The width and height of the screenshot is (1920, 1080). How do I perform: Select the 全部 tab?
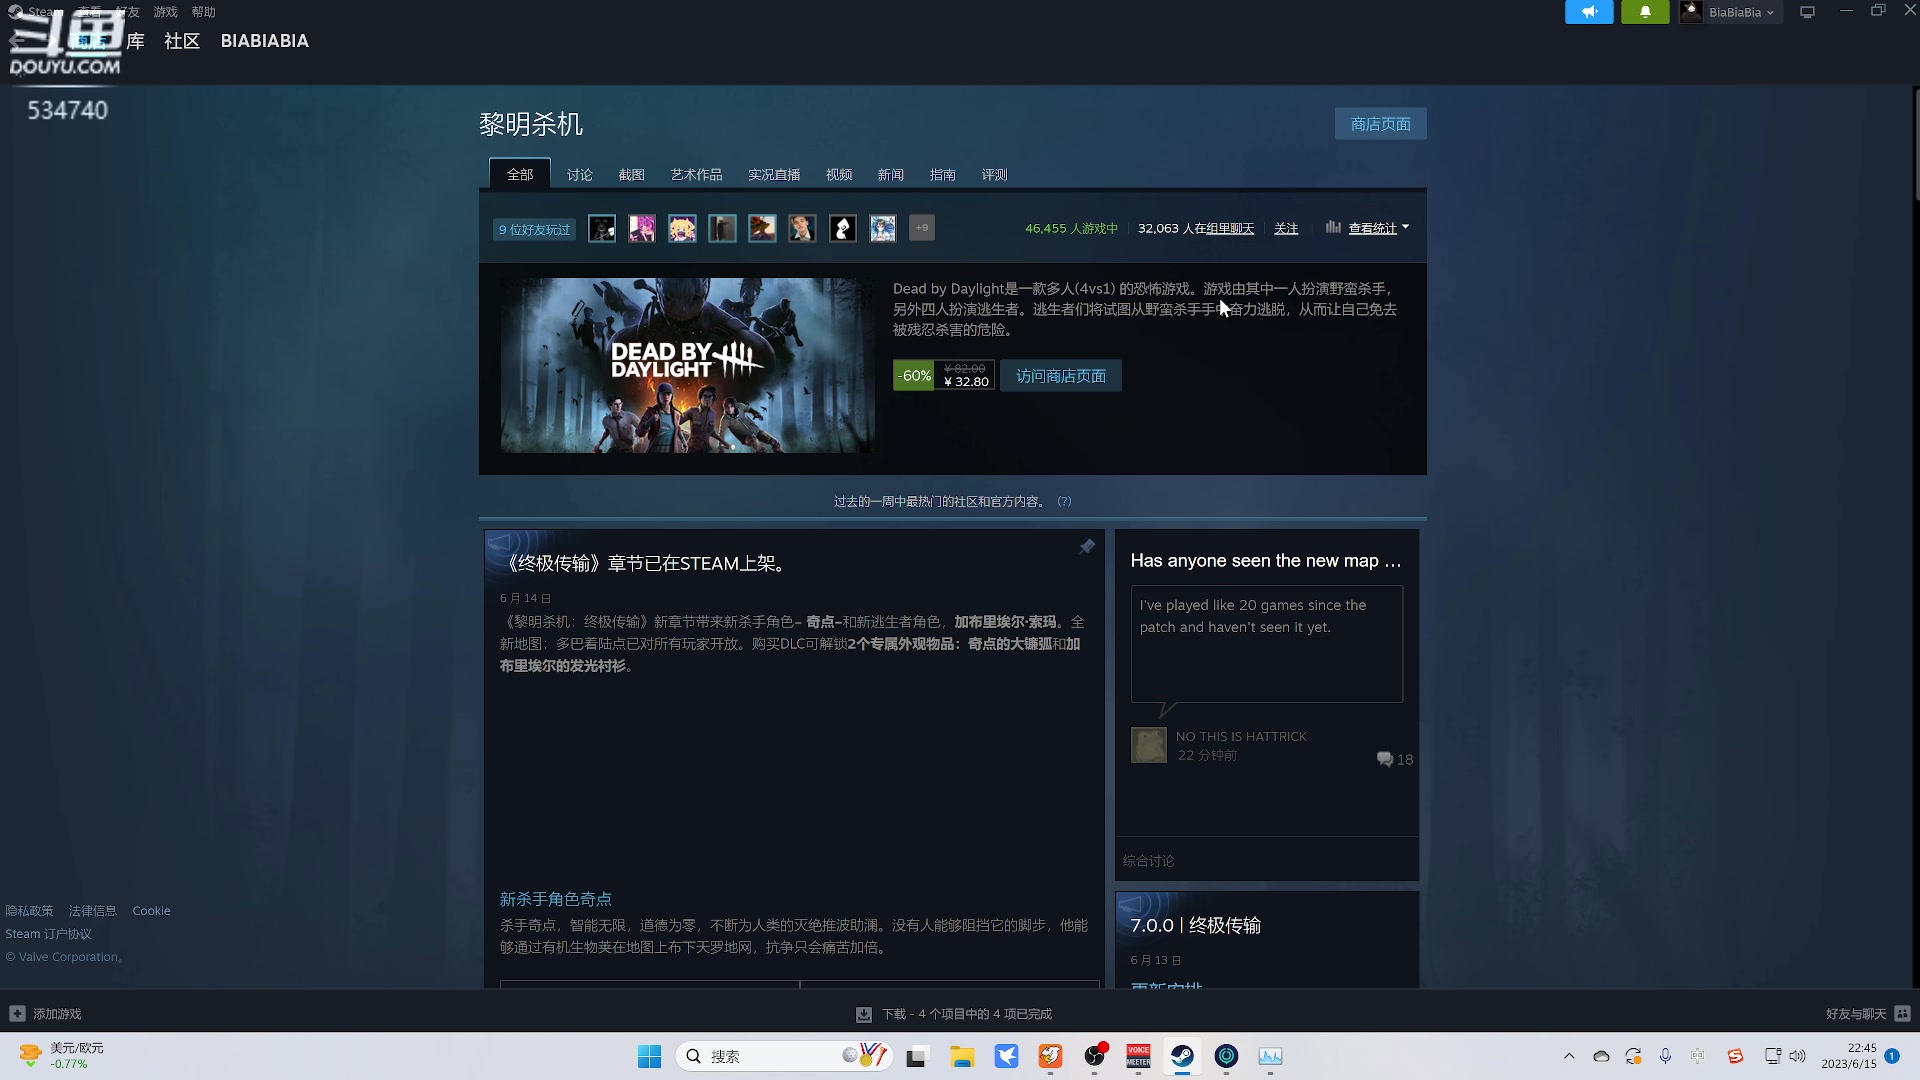[x=520, y=174]
